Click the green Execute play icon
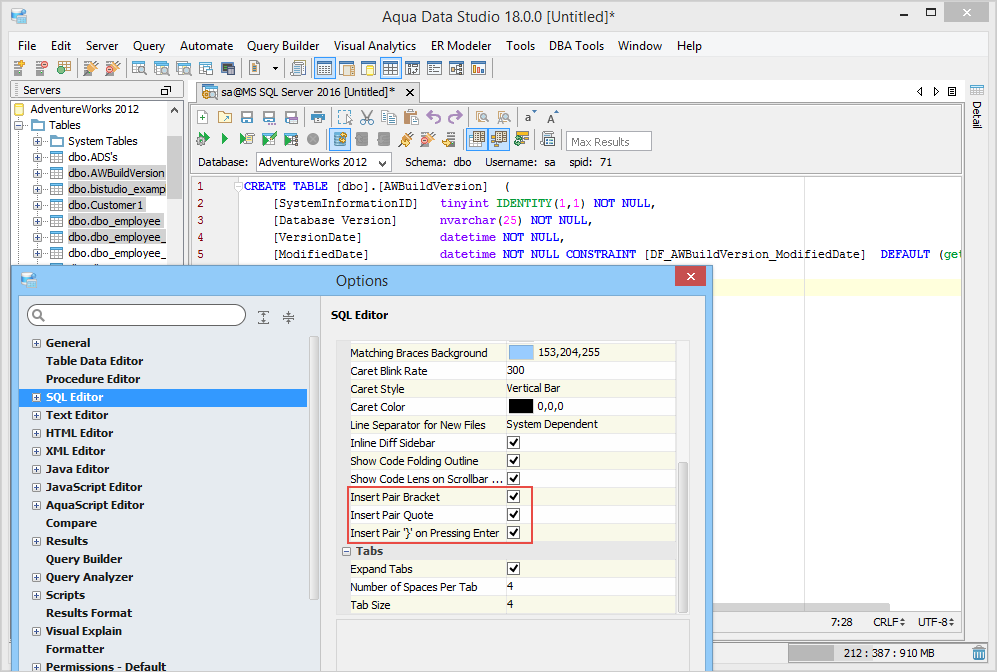997x672 pixels. tap(224, 139)
